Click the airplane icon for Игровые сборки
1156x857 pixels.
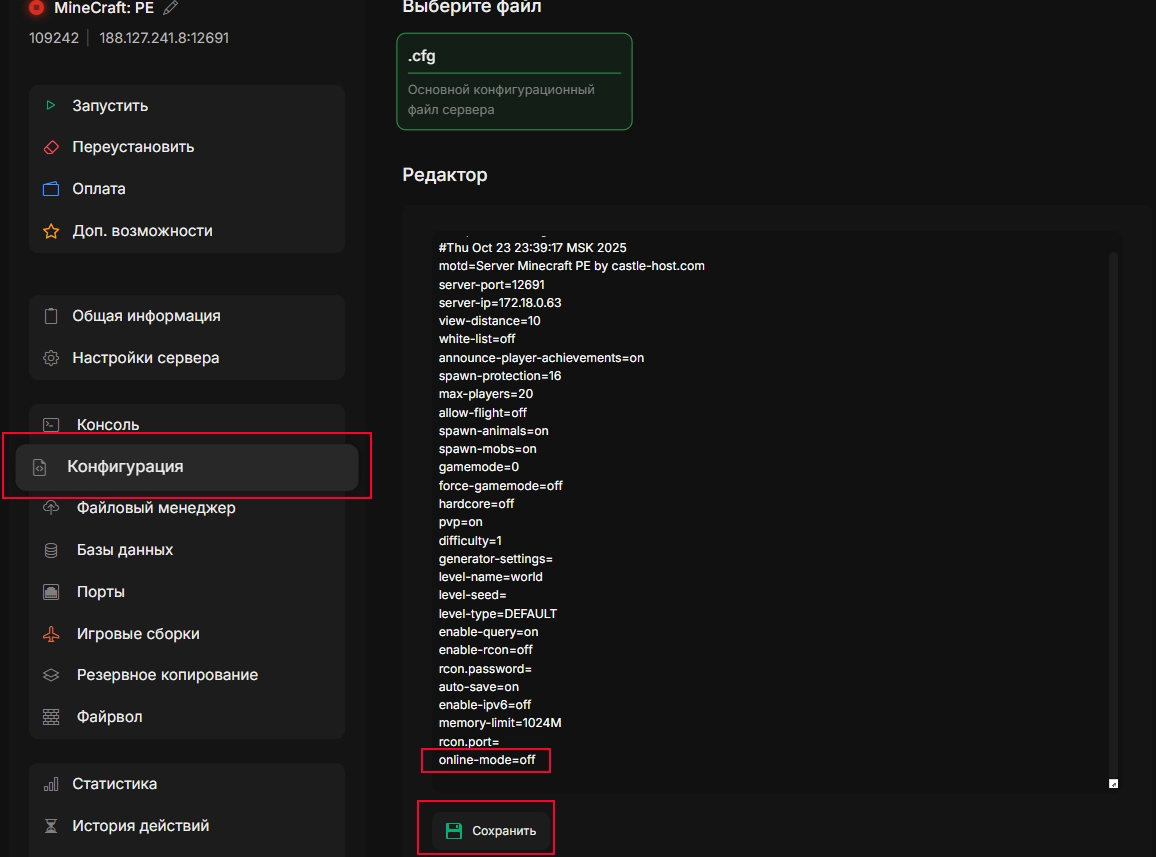[51, 634]
